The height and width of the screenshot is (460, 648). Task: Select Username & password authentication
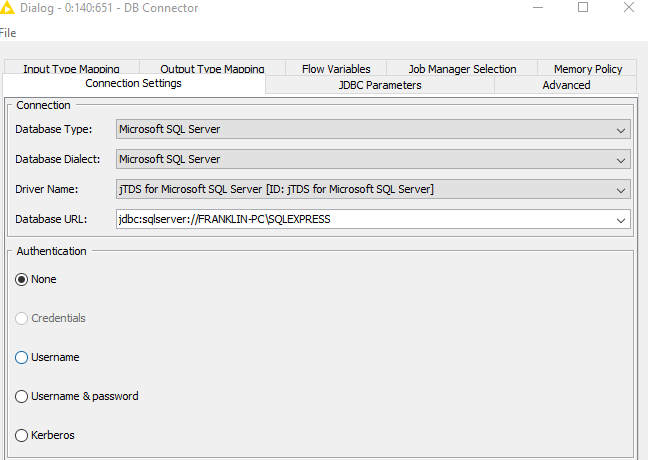click(21, 397)
